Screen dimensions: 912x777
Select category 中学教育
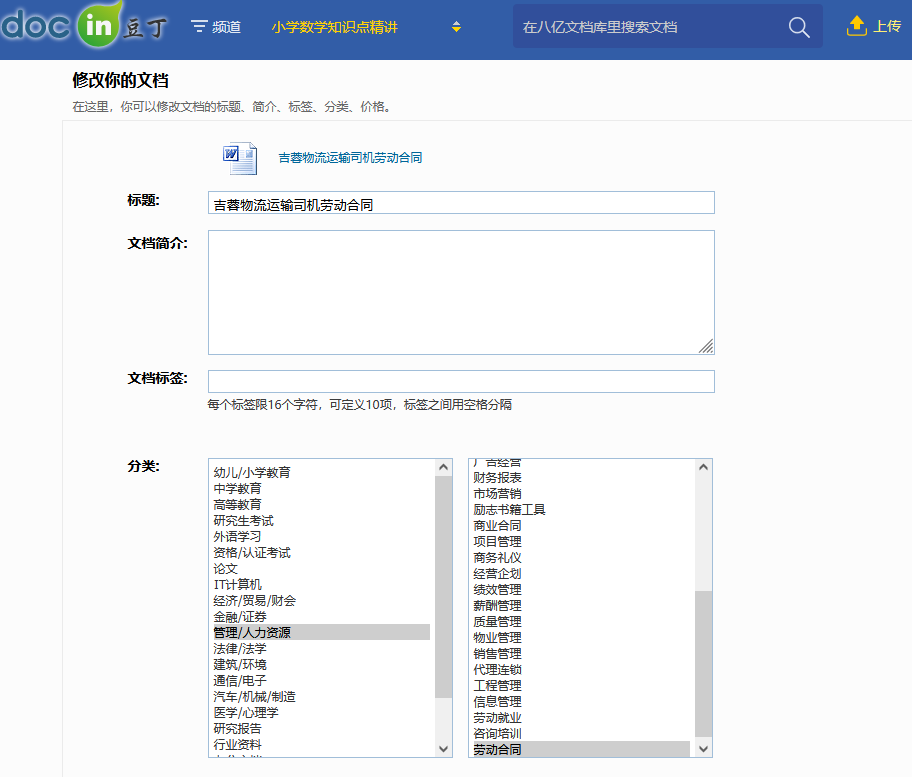[322, 489]
